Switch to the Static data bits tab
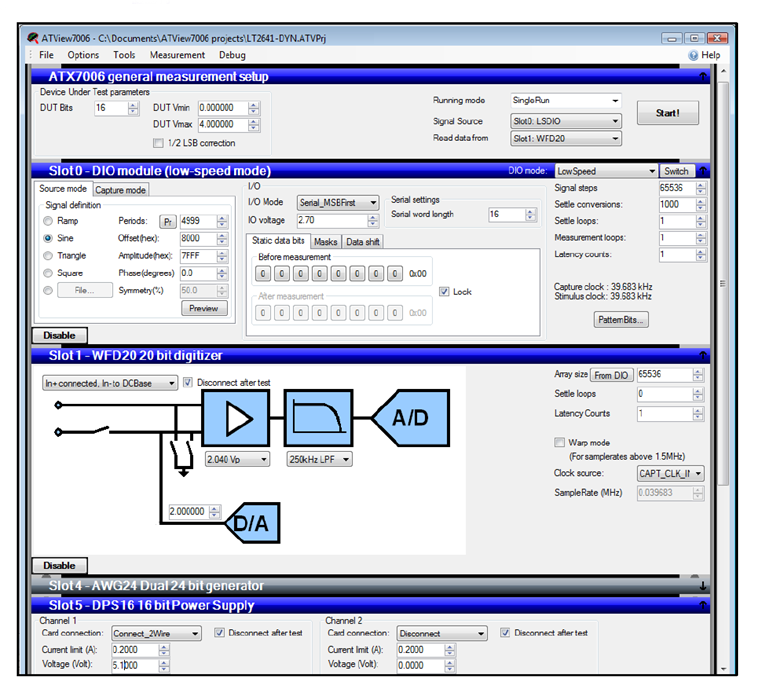The width and height of the screenshot is (758, 700). pos(278,241)
